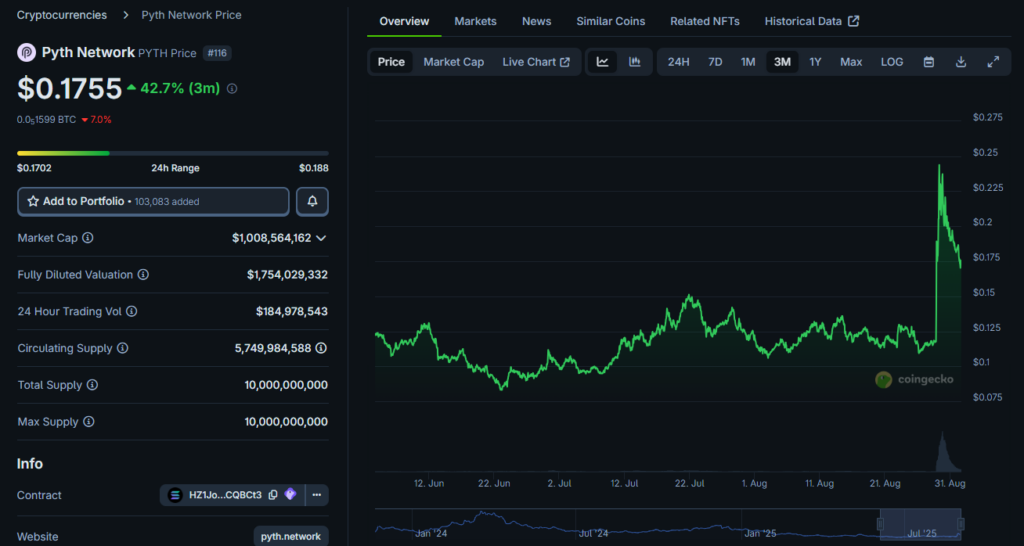Open info tooltip for 24 Hour Trading Vol
The width and height of the screenshot is (1024, 546).
tap(131, 312)
